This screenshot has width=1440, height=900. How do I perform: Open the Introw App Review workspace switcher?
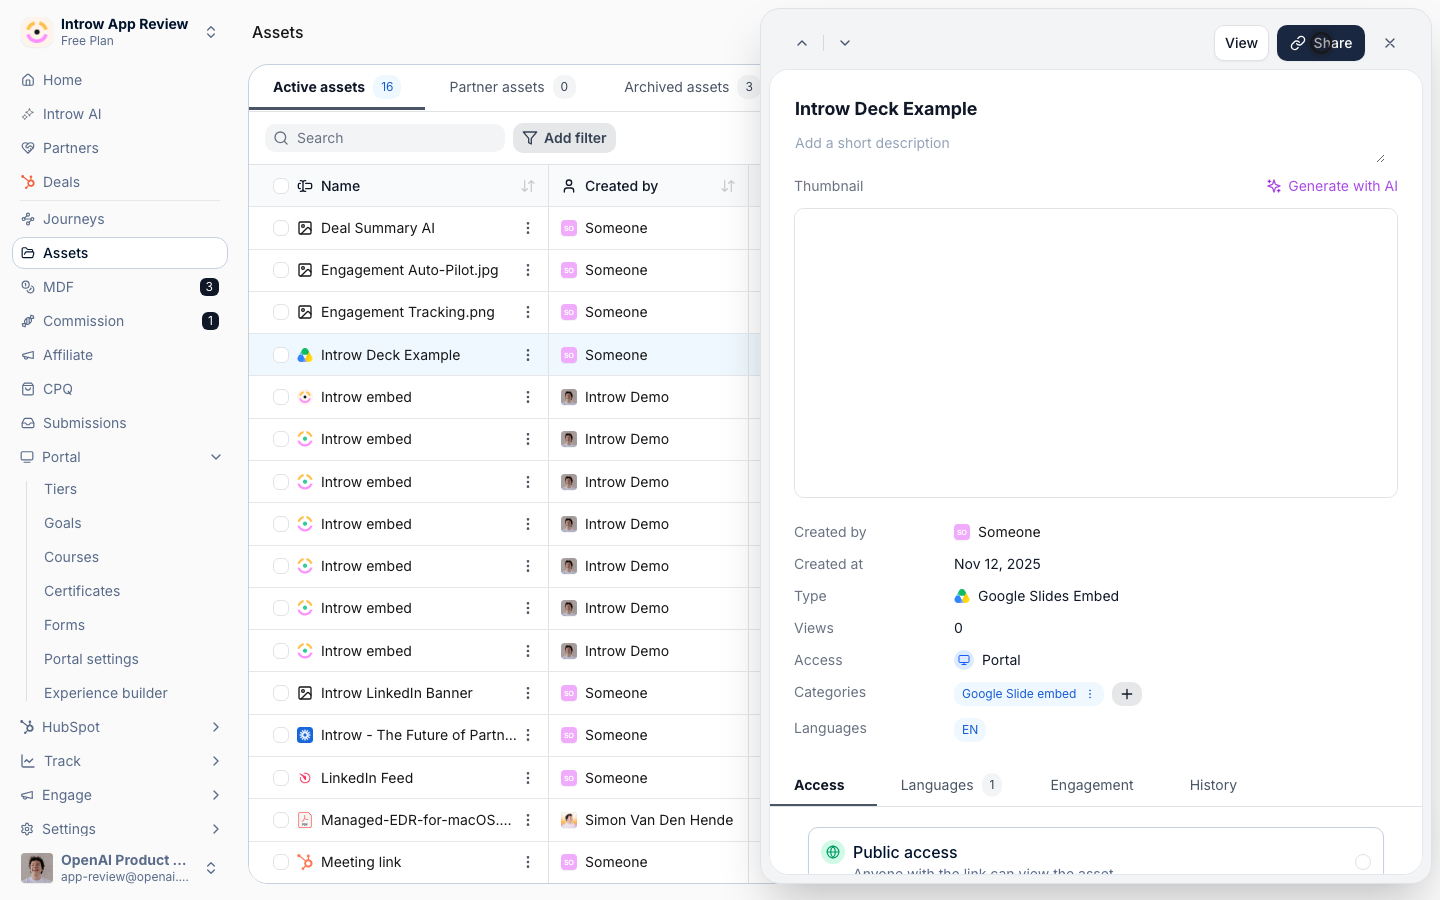click(x=120, y=32)
